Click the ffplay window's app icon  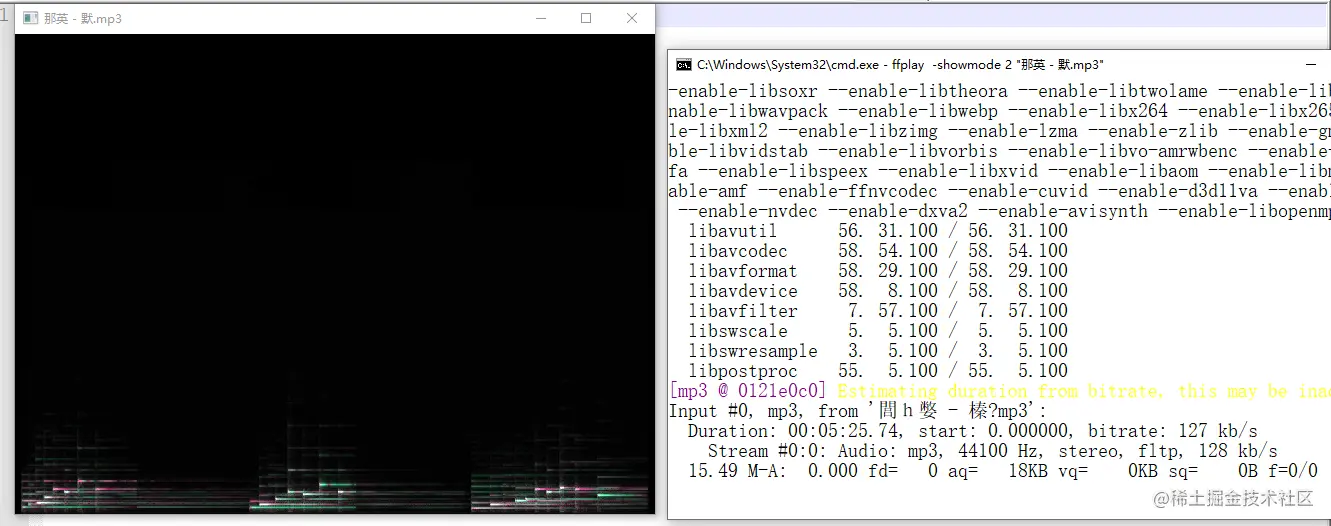click(30, 18)
